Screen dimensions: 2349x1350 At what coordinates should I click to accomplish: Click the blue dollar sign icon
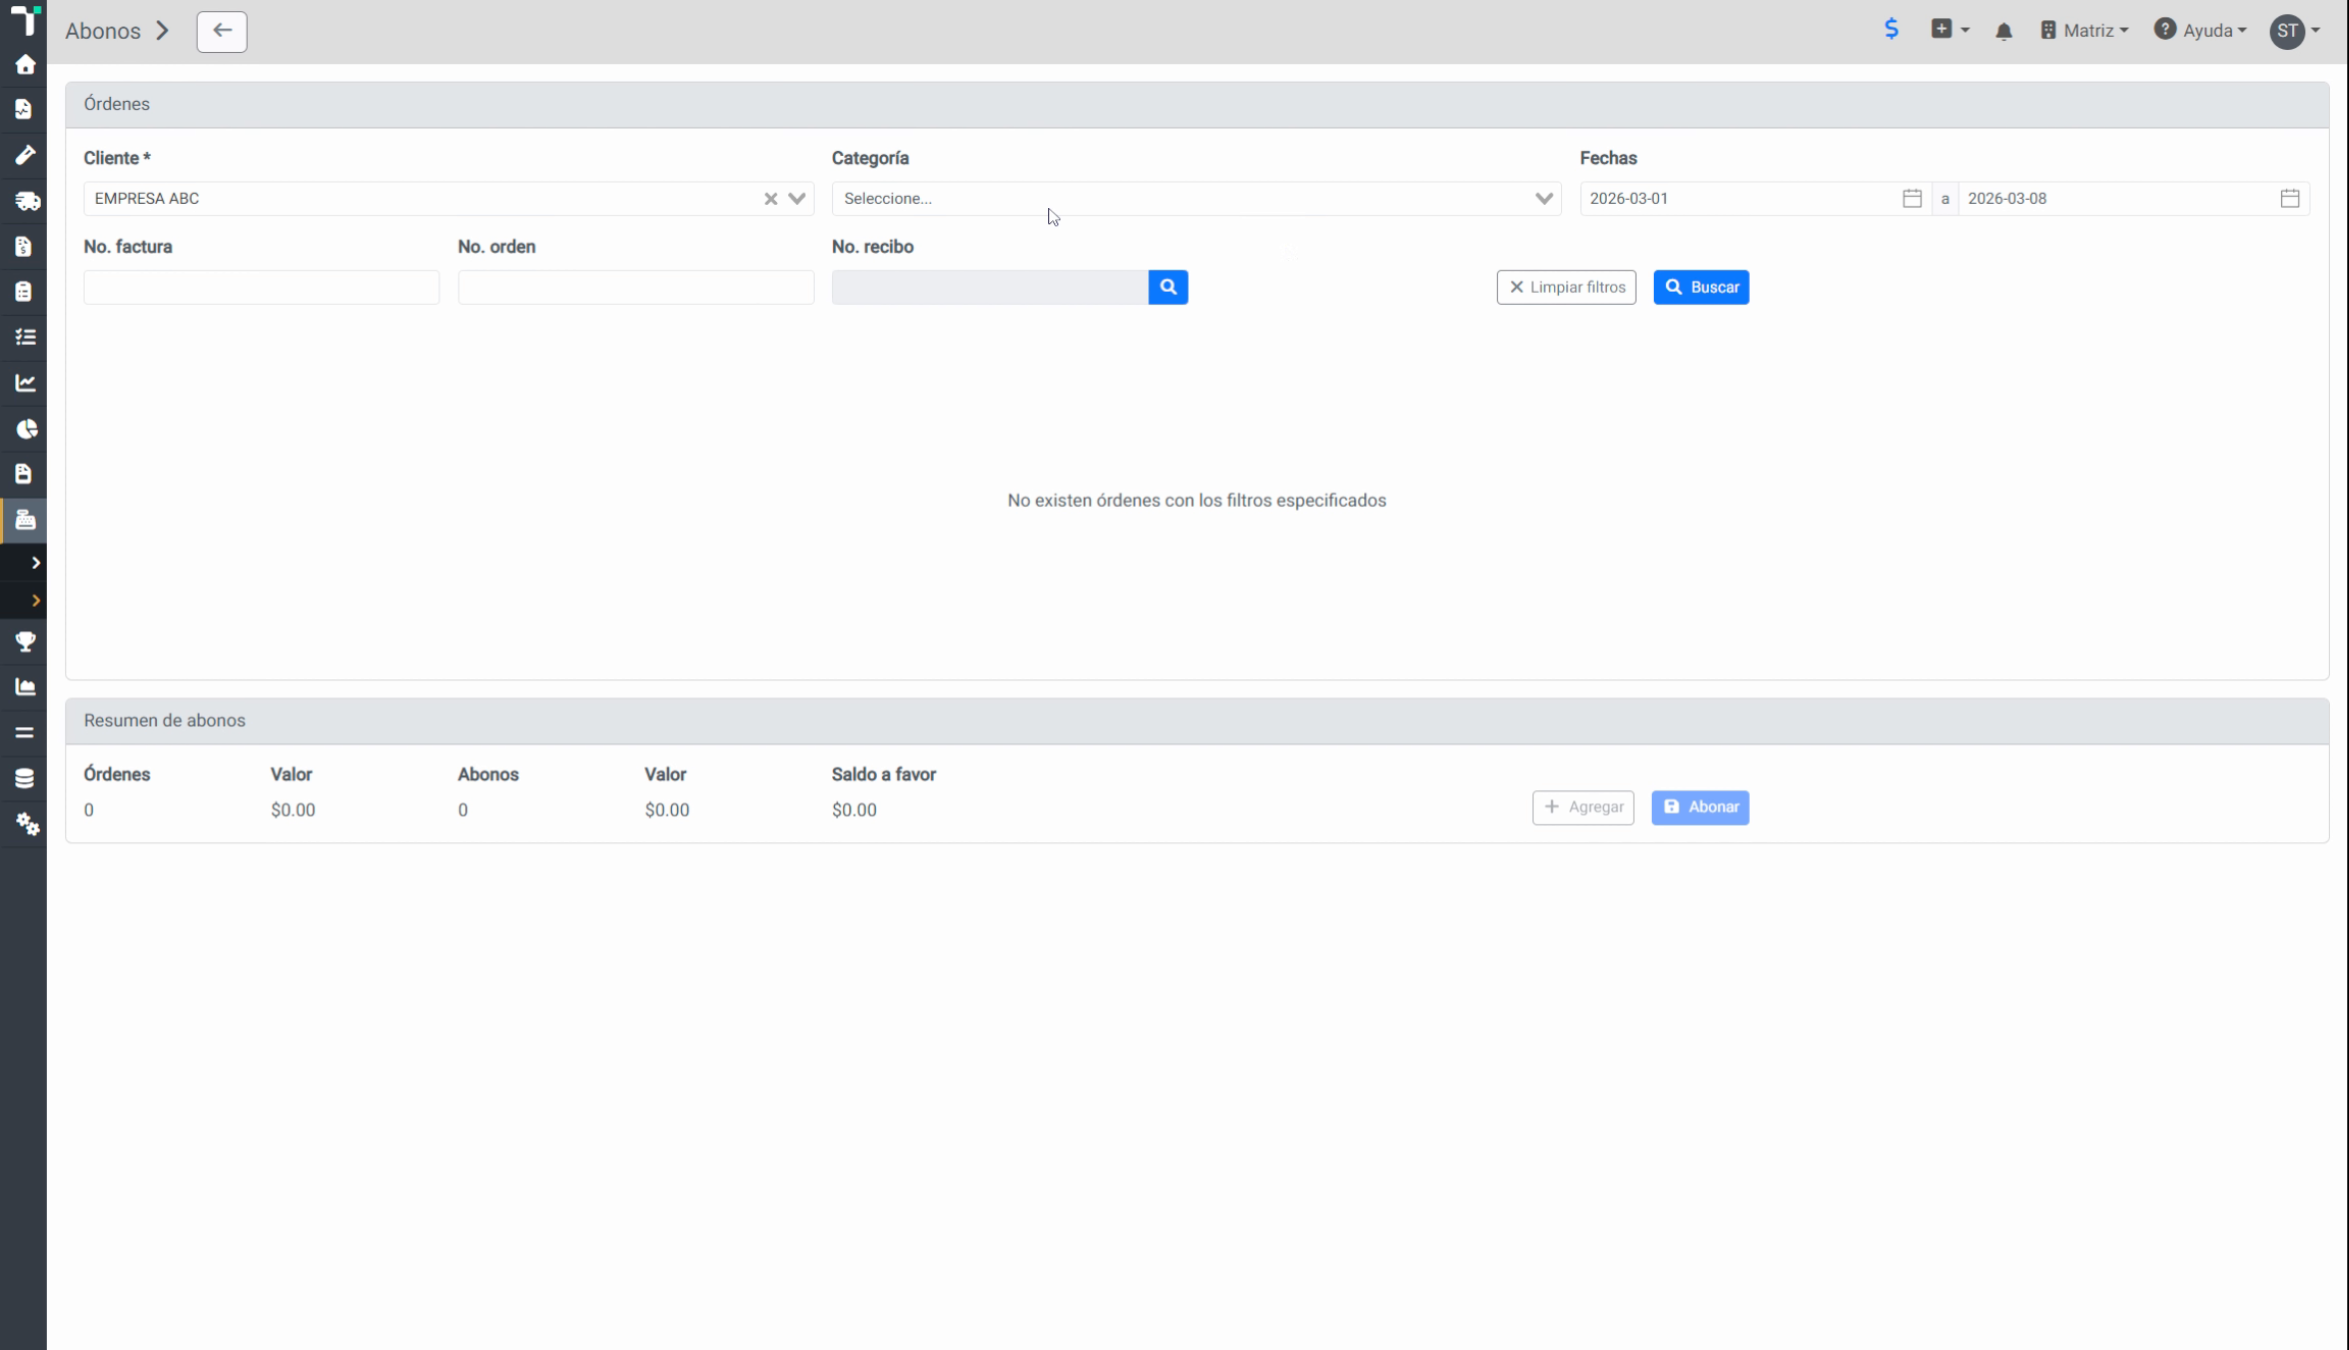(1891, 29)
